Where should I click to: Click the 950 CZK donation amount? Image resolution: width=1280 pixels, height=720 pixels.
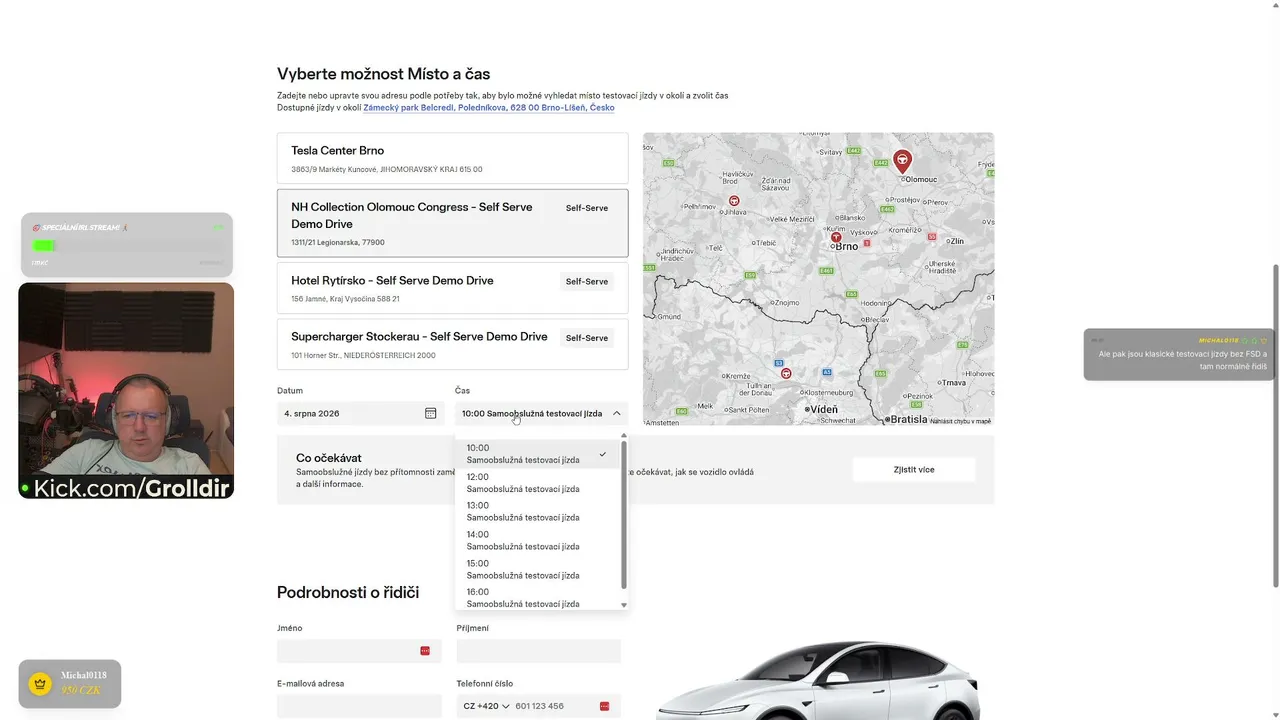point(82,691)
